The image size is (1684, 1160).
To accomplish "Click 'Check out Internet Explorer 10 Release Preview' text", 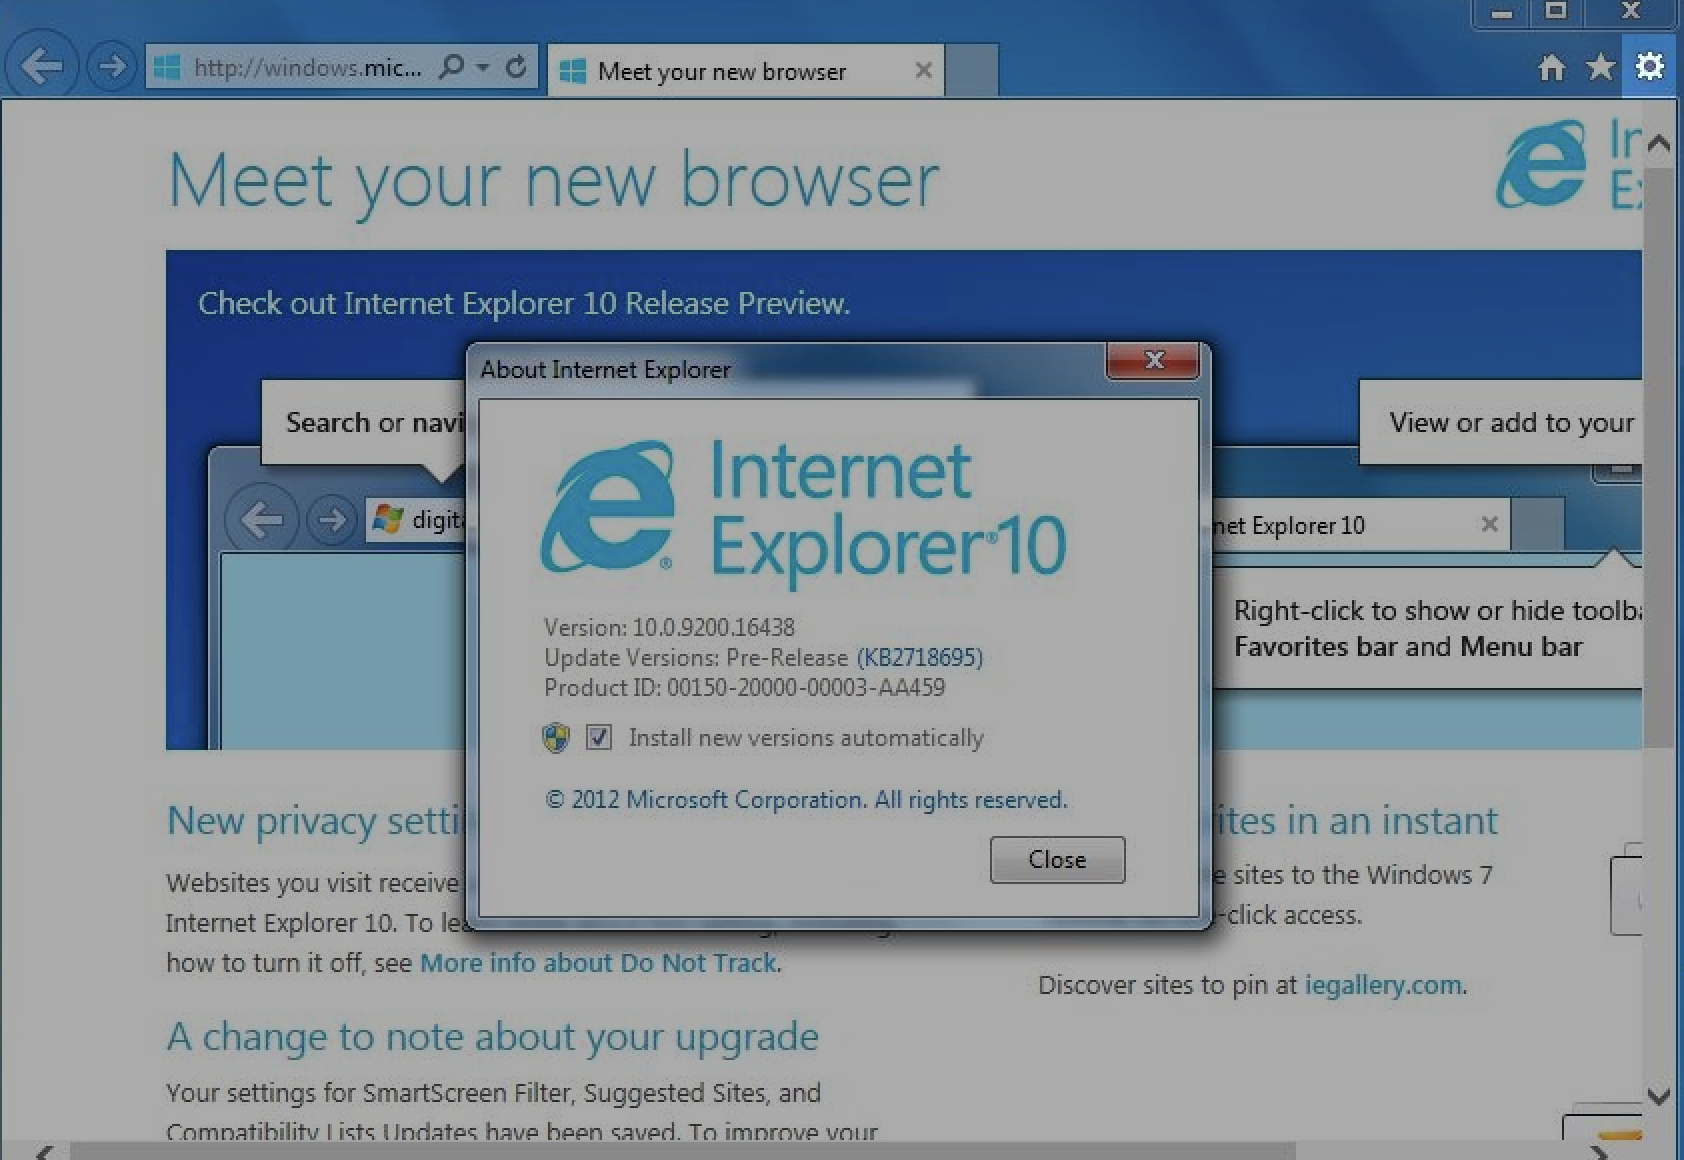I will 524,303.
